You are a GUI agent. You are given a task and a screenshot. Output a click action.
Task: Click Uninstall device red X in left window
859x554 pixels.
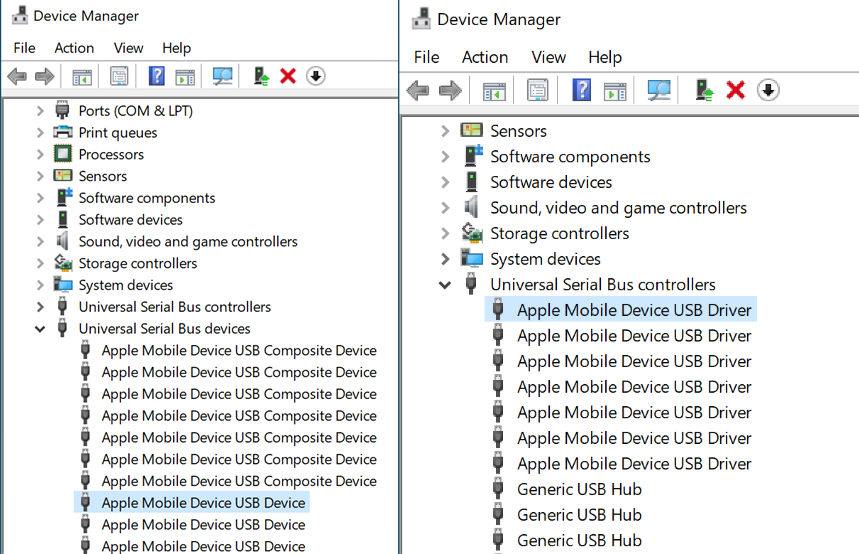coord(288,76)
